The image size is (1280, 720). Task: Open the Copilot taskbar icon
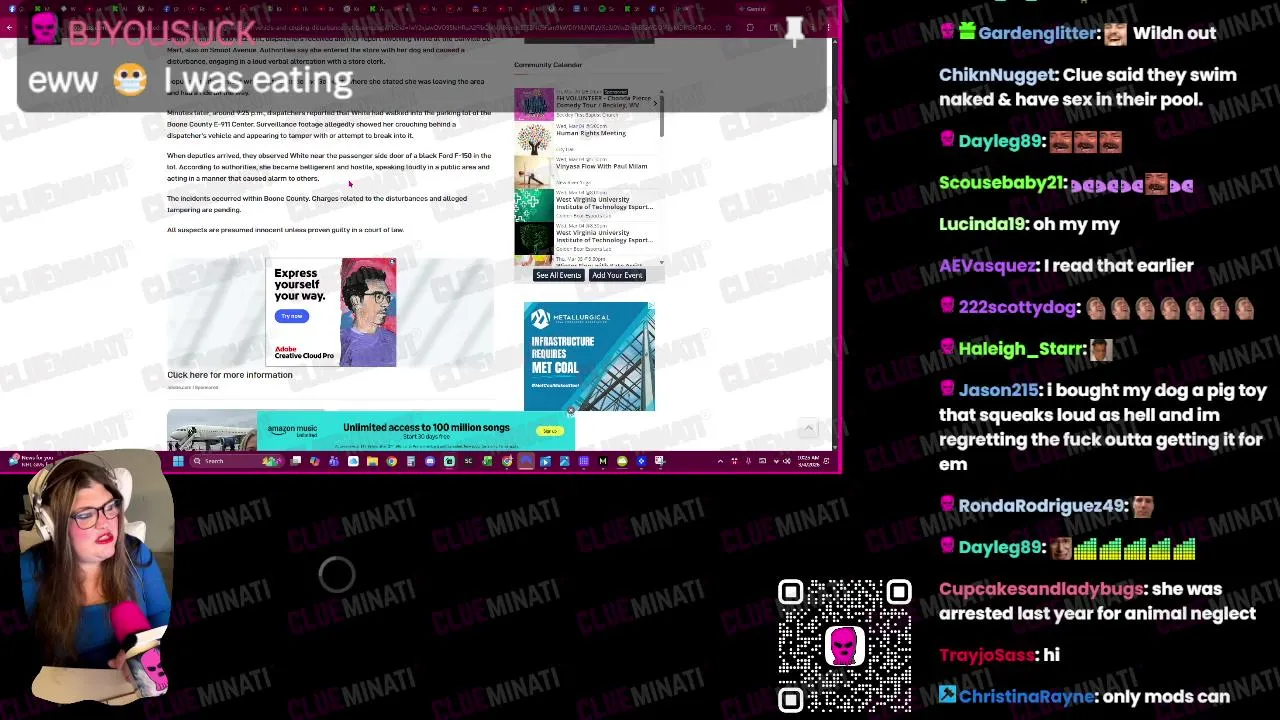pyautogui.click(x=314, y=461)
